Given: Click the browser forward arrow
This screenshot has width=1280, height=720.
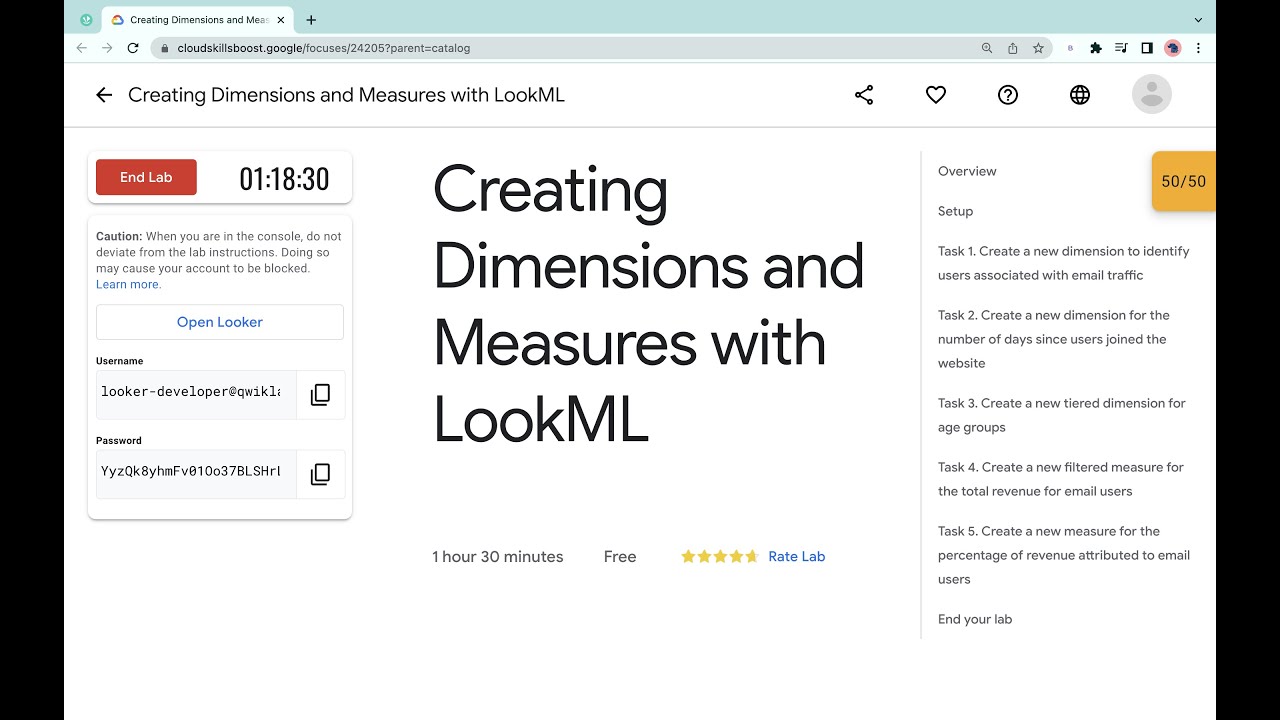Looking at the screenshot, I should pyautogui.click(x=107, y=48).
